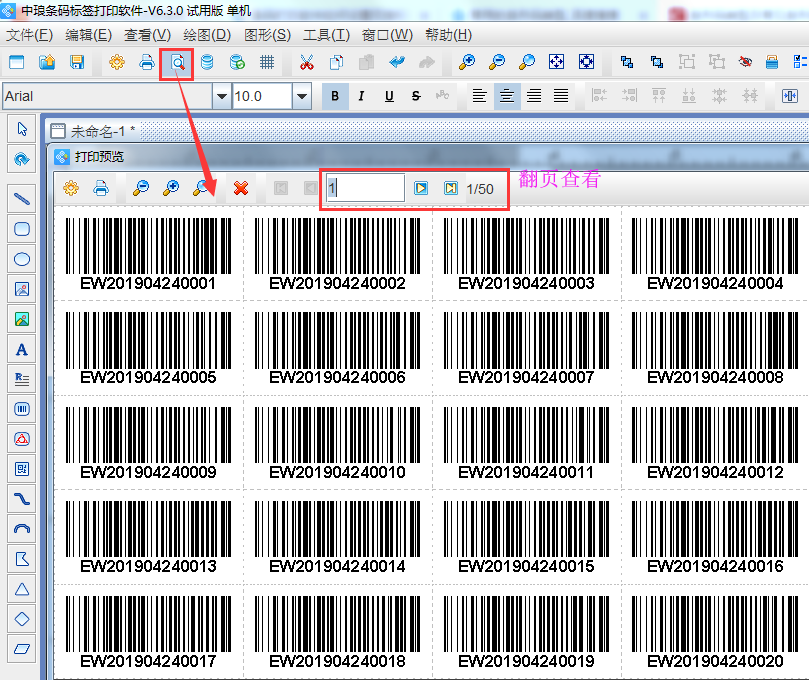Jump to last page in preview
Image resolution: width=809 pixels, height=680 pixels.
[x=451, y=188]
